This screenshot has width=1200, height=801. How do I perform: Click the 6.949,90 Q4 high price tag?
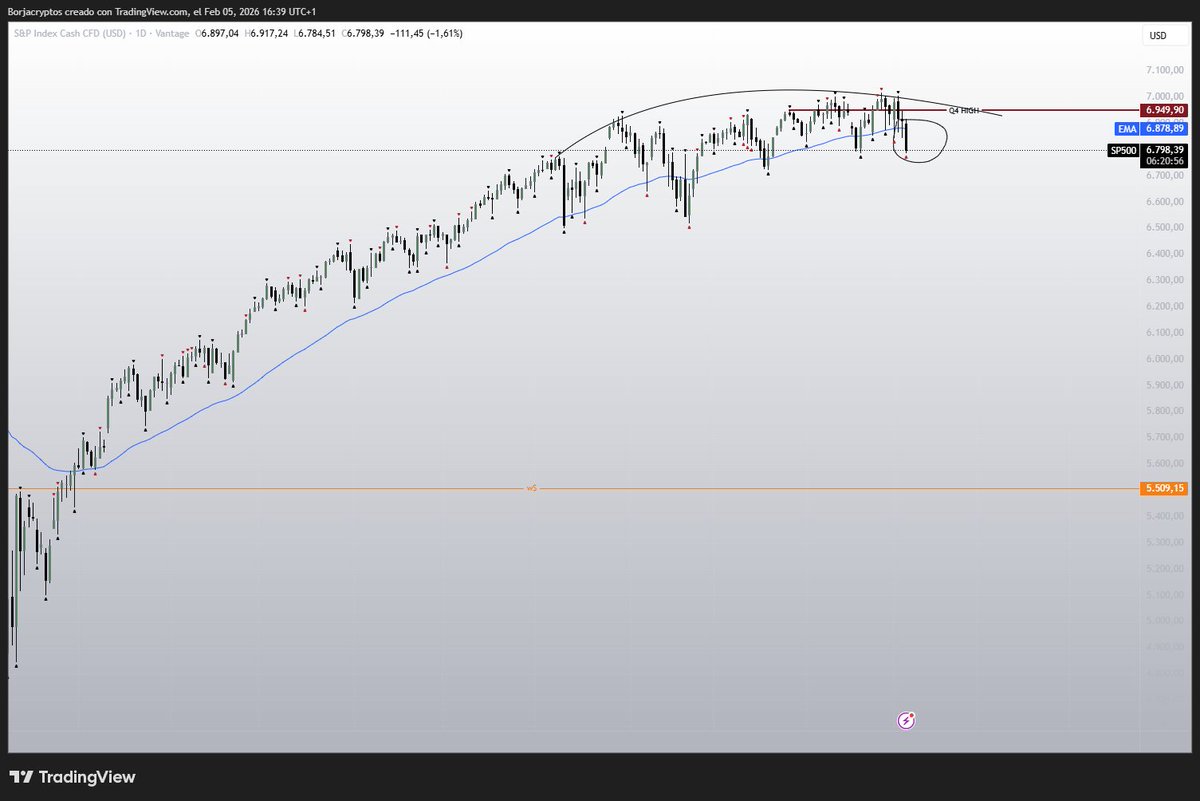pyautogui.click(x=1164, y=110)
